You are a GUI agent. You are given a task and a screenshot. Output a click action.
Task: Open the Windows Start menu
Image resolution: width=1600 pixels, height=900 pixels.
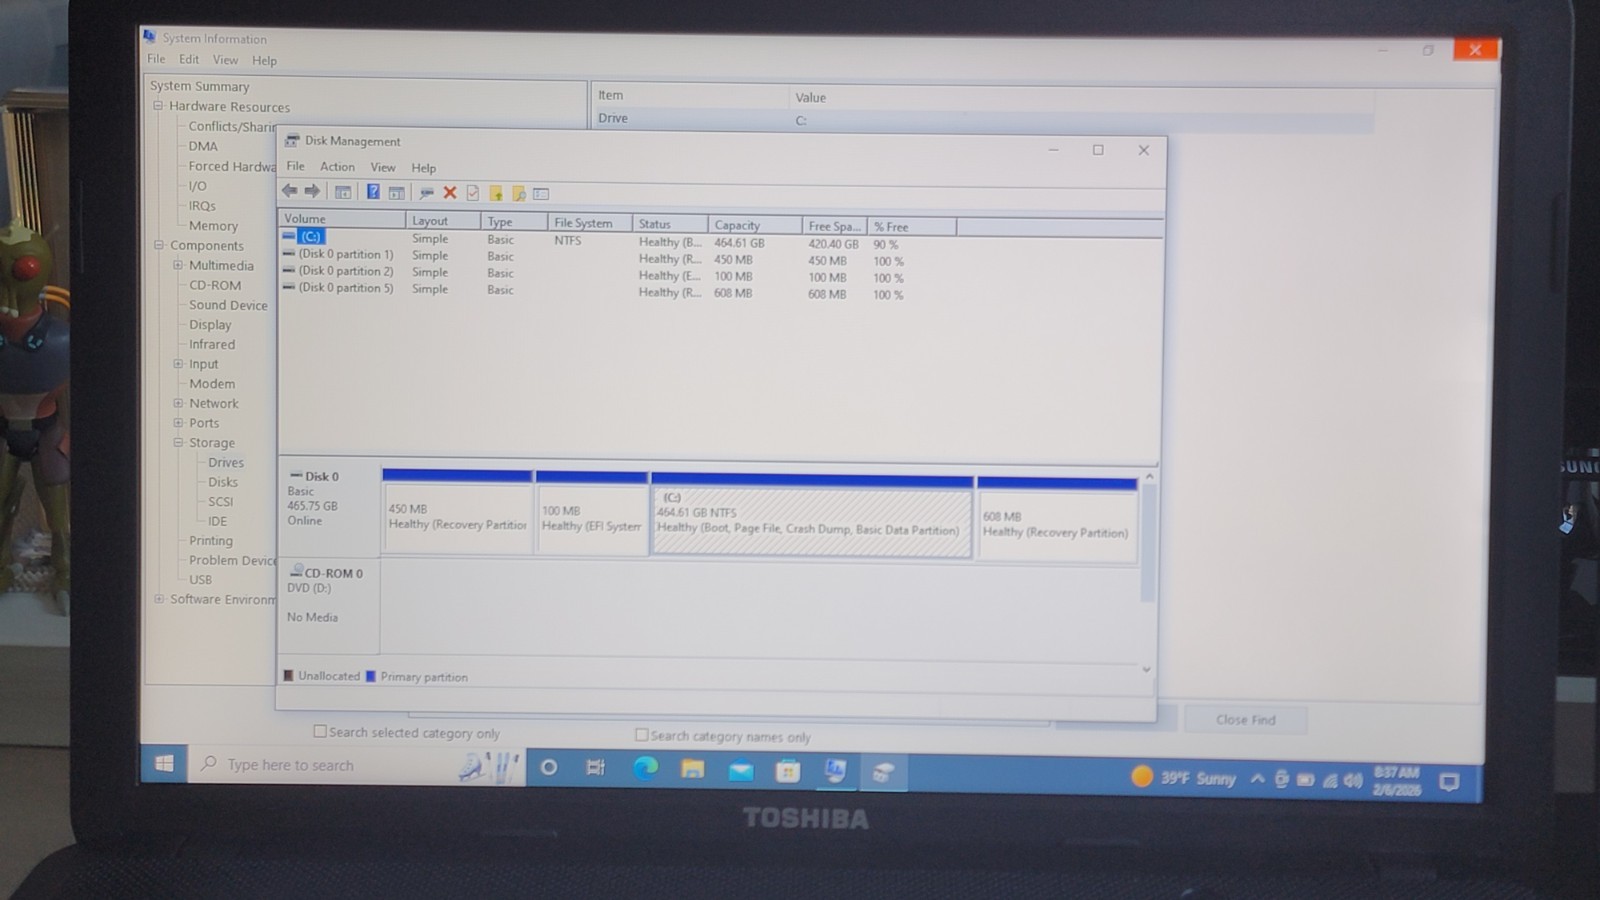click(165, 764)
